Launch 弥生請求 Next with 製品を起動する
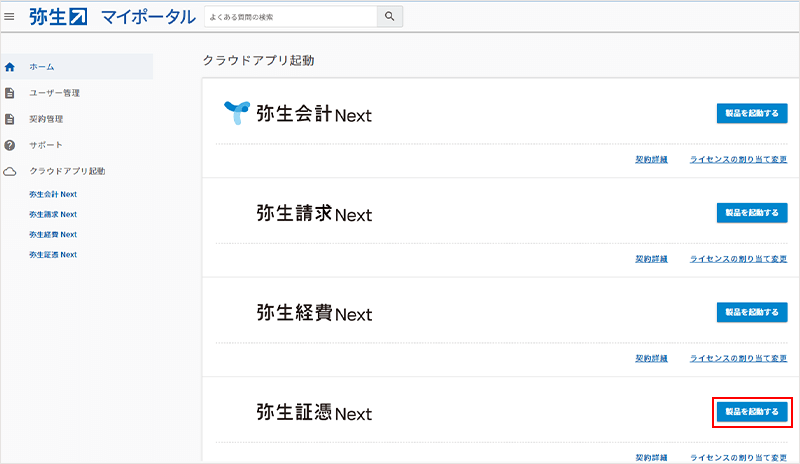The width and height of the screenshot is (800, 464). tap(752, 213)
